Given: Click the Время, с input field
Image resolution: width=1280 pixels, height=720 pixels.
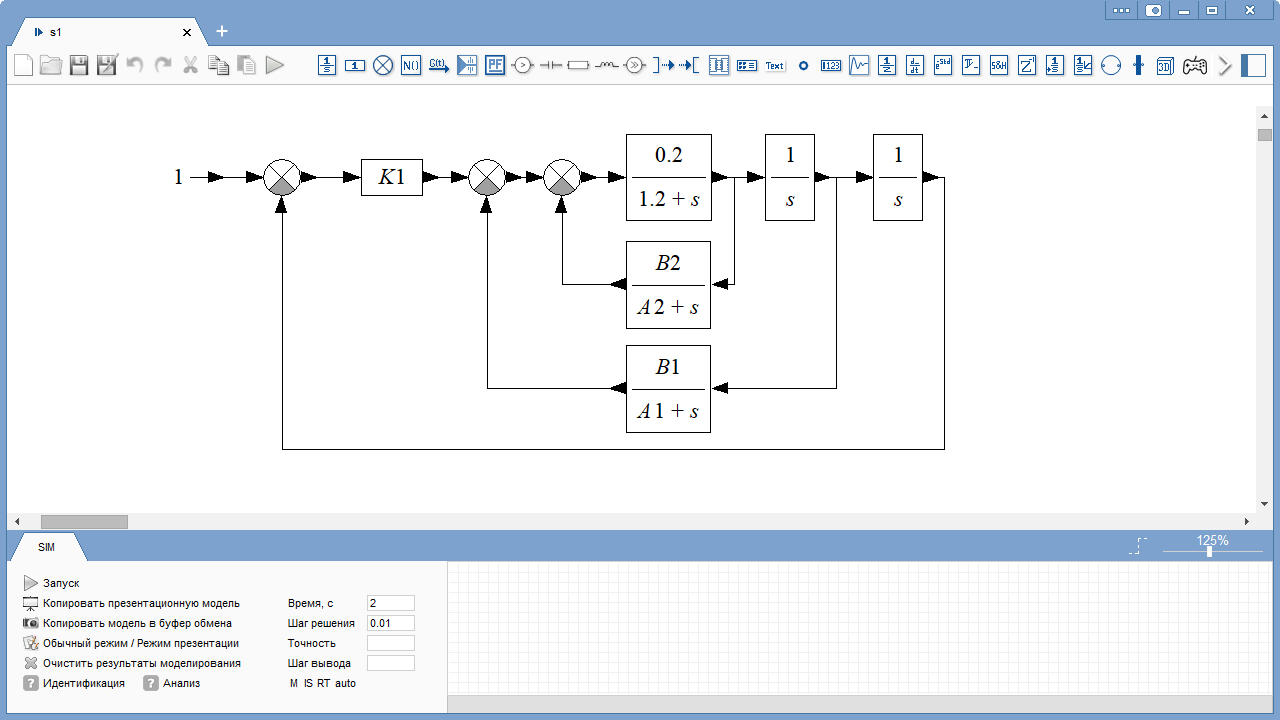Looking at the screenshot, I should point(391,603).
